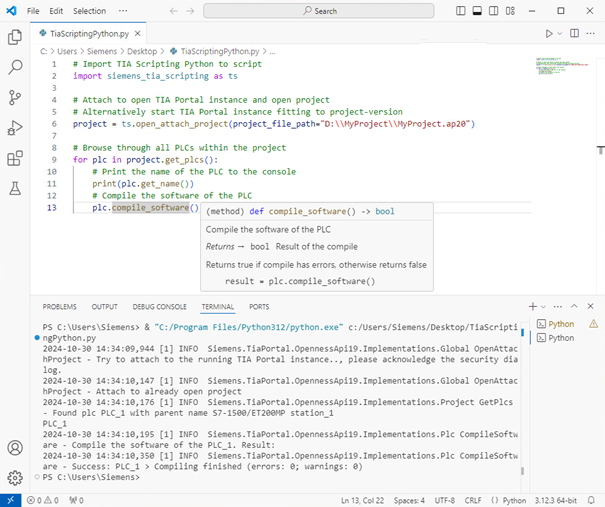605x507 pixels.
Task: Open the Testing flask view
Action: point(15,188)
